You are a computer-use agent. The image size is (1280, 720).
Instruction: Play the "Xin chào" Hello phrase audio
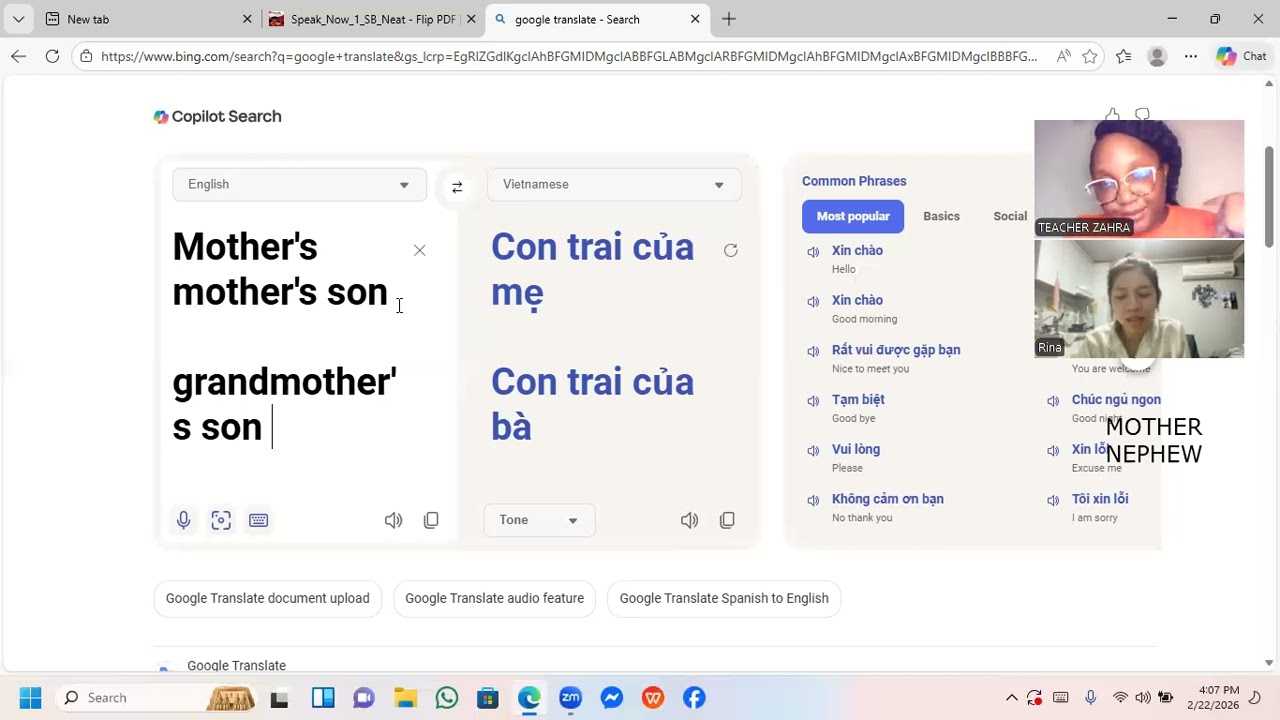pos(813,252)
